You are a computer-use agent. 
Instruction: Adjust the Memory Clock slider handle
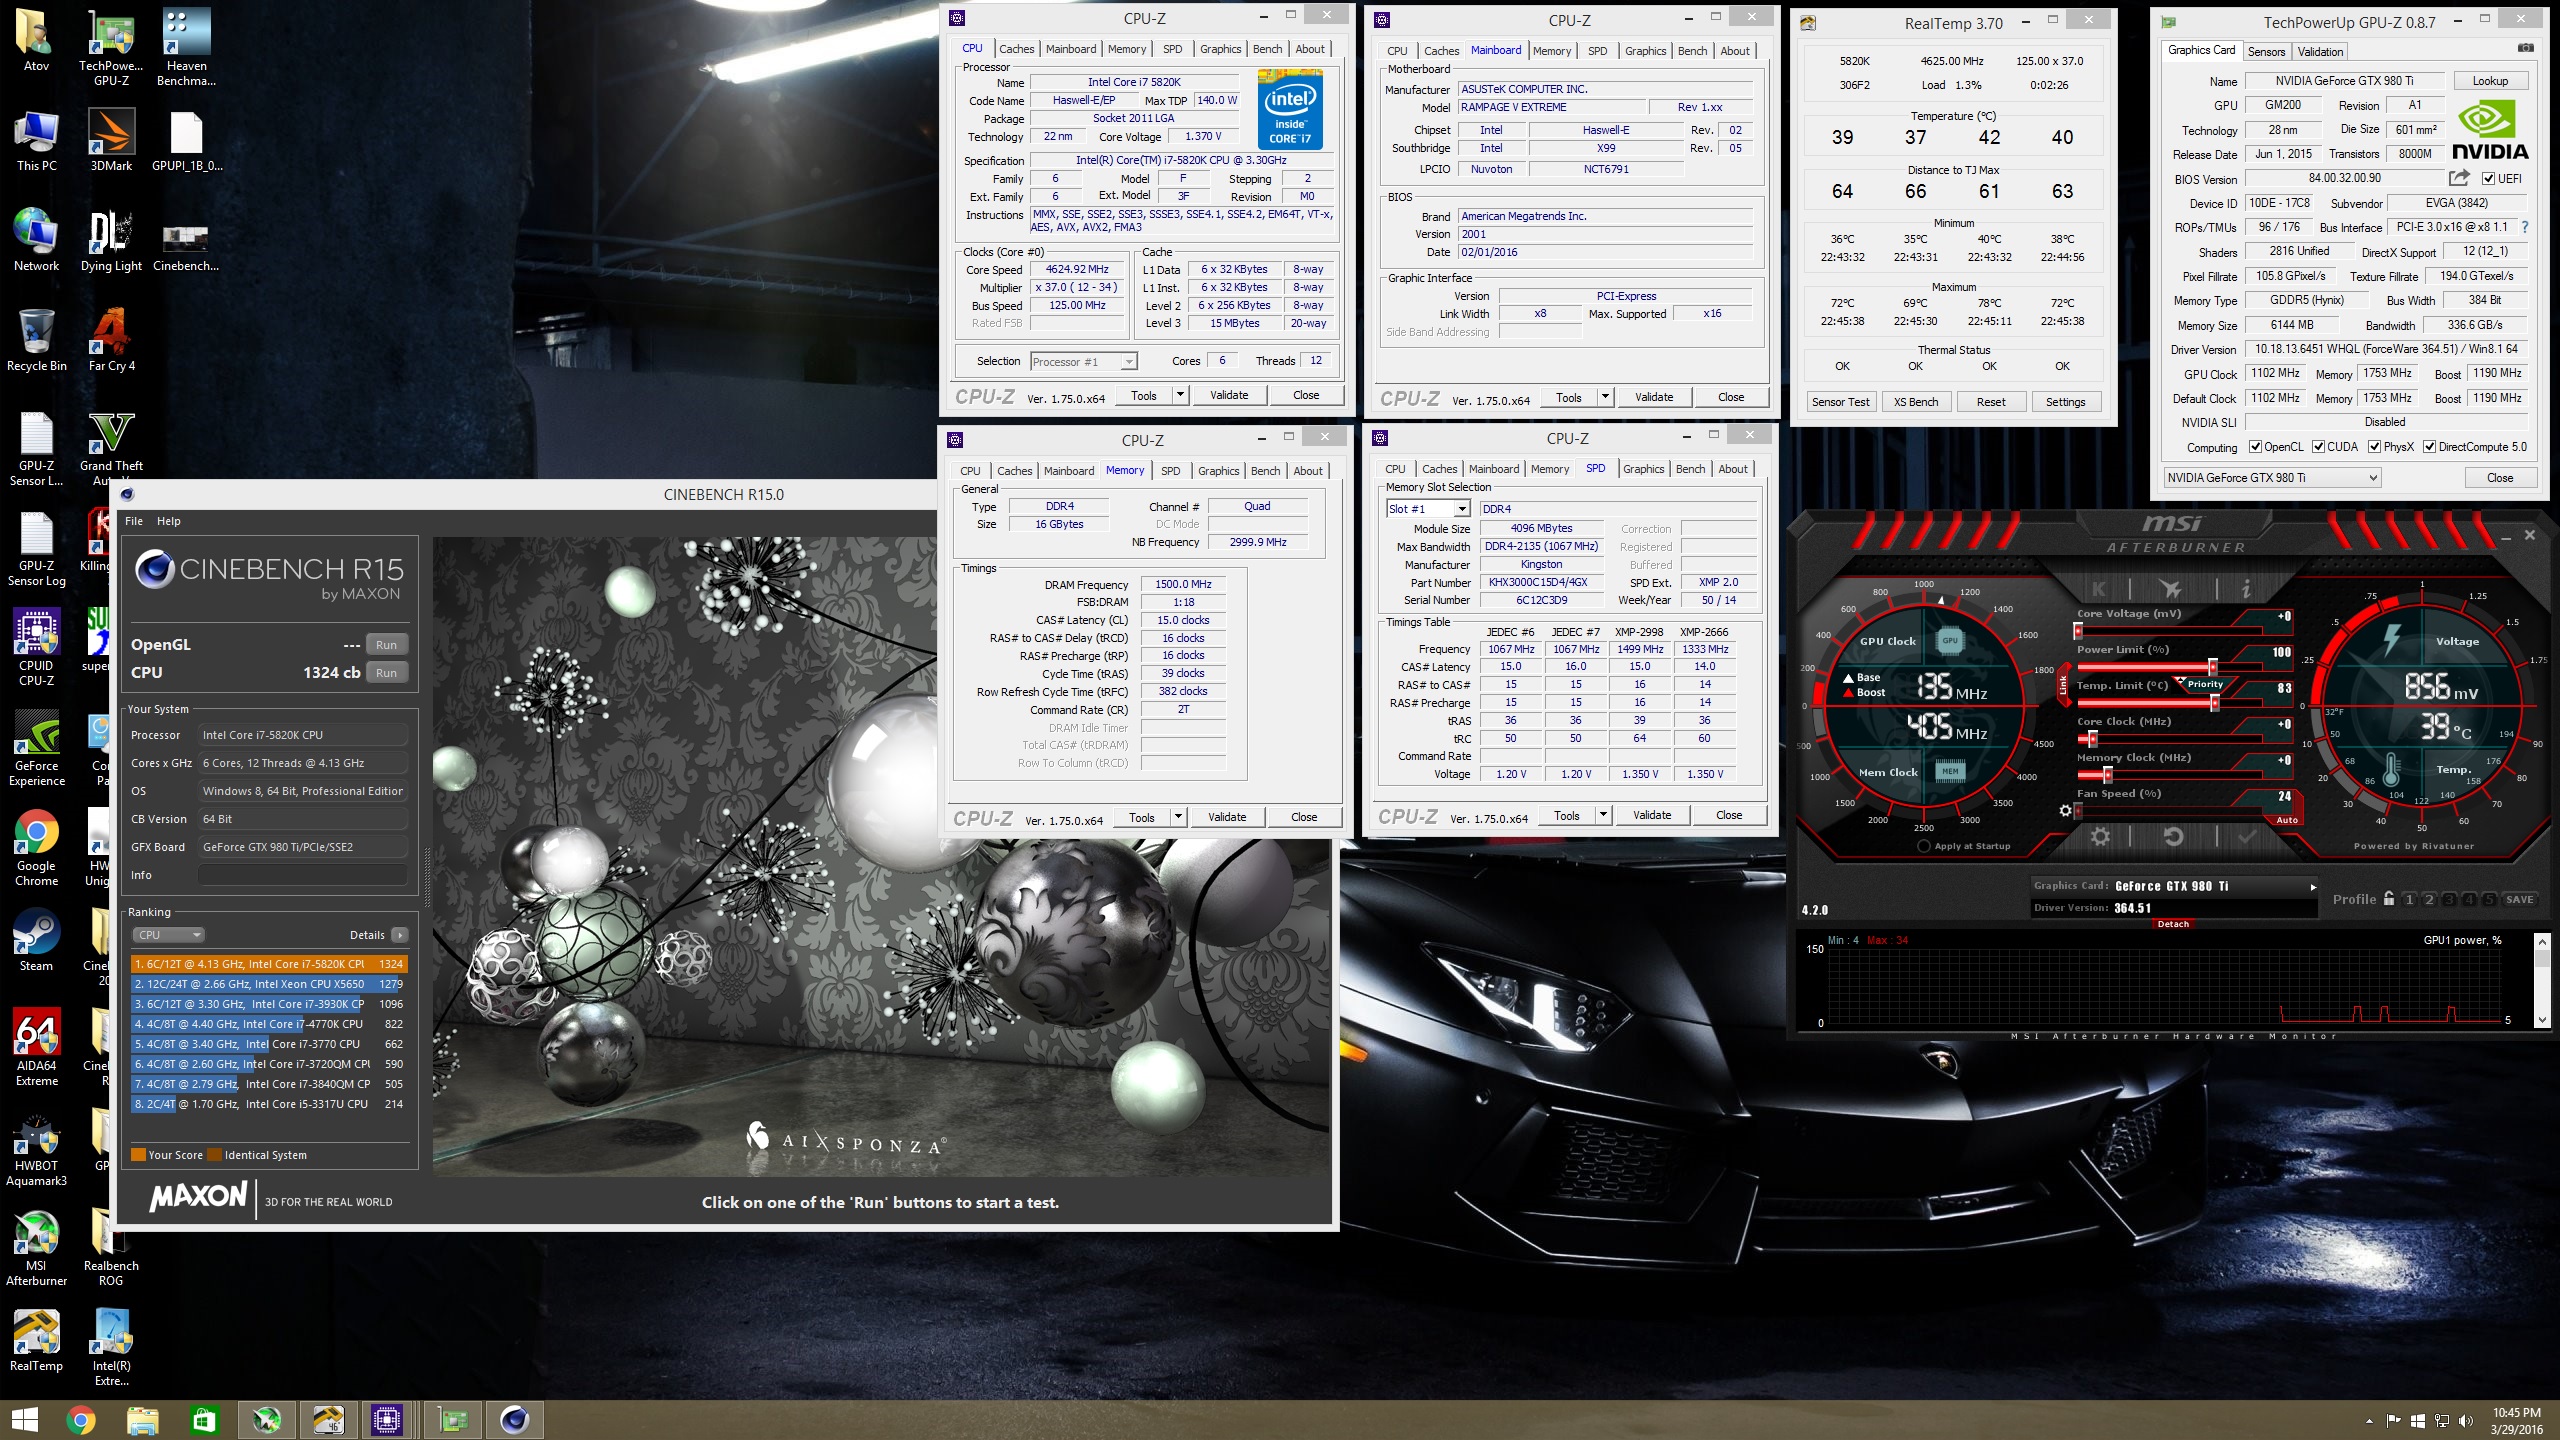(2106, 775)
